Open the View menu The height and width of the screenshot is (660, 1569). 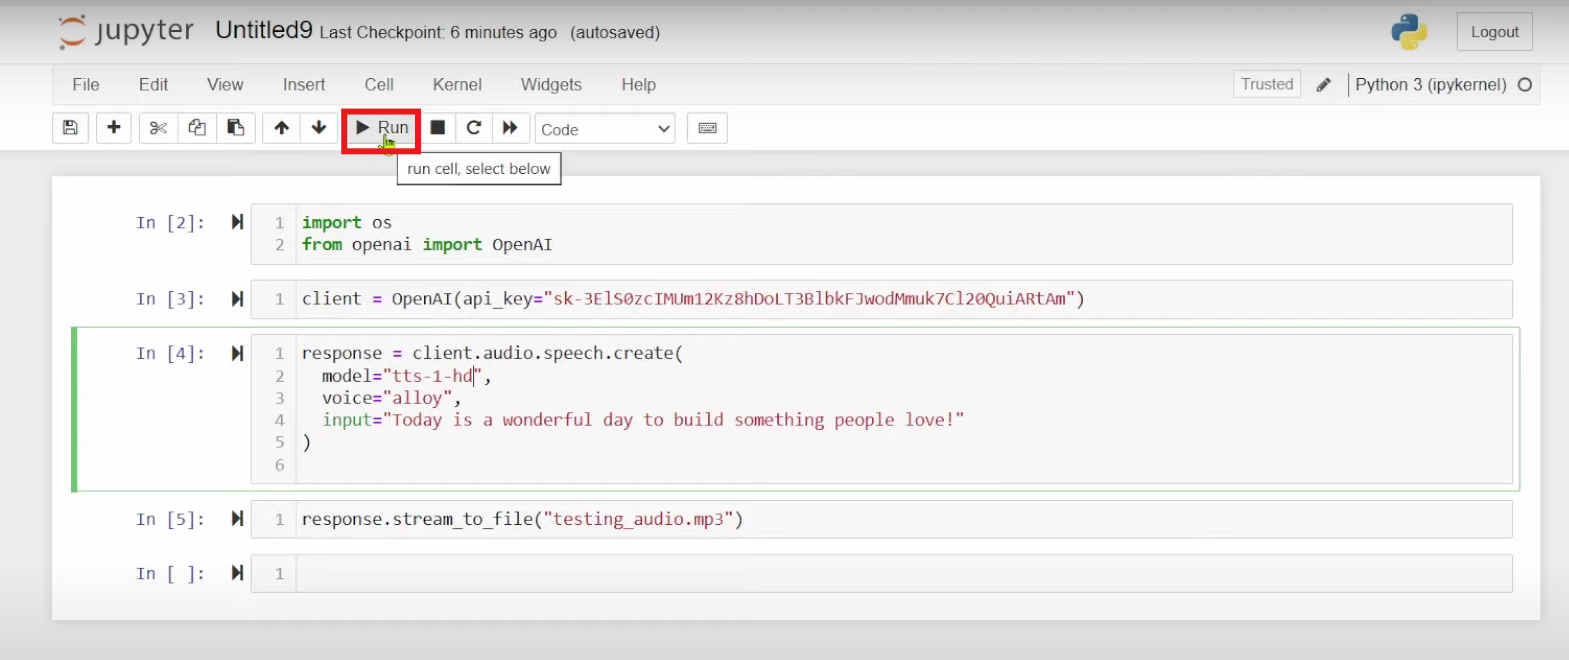[225, 85]
